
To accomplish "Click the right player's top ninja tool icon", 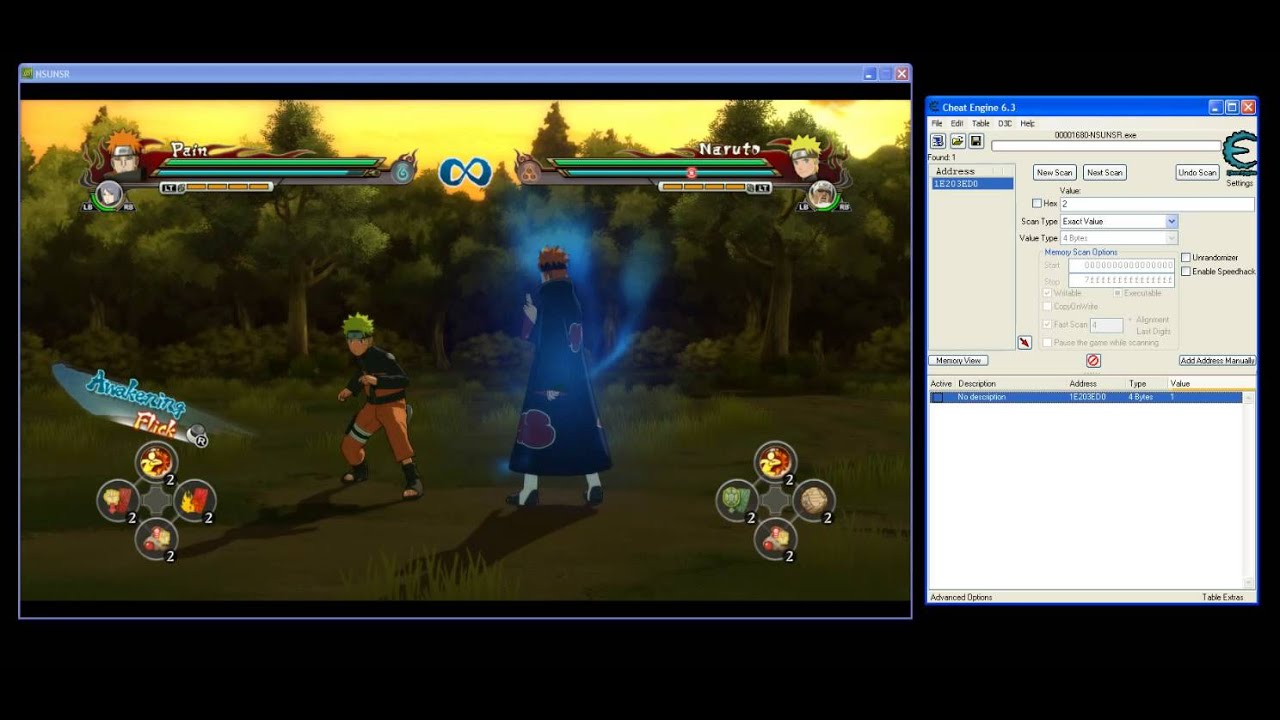I will [x=775, y=462].
